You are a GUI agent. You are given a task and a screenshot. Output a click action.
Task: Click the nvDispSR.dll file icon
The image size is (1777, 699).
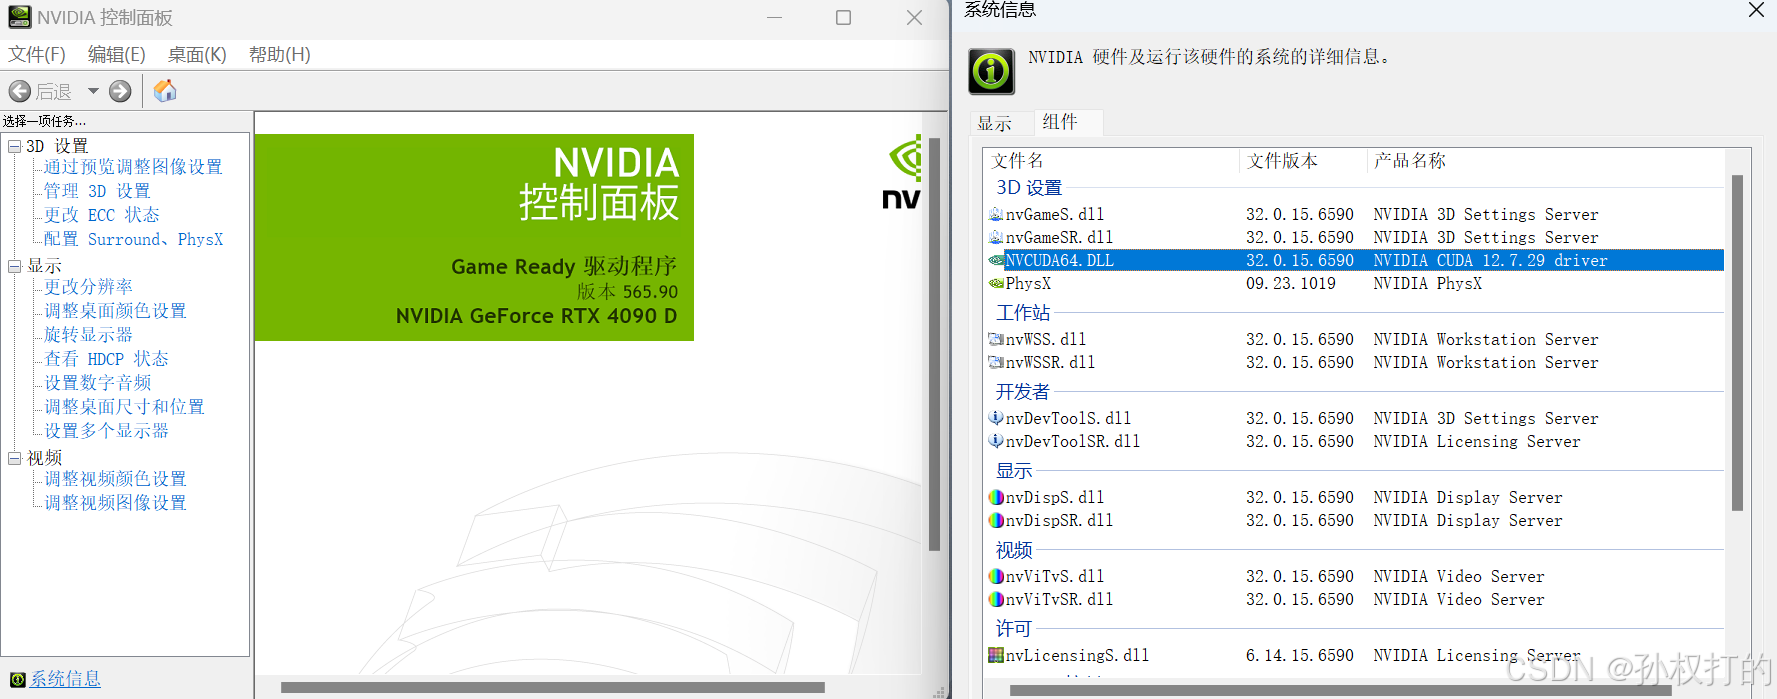click(x=996, y=520)
